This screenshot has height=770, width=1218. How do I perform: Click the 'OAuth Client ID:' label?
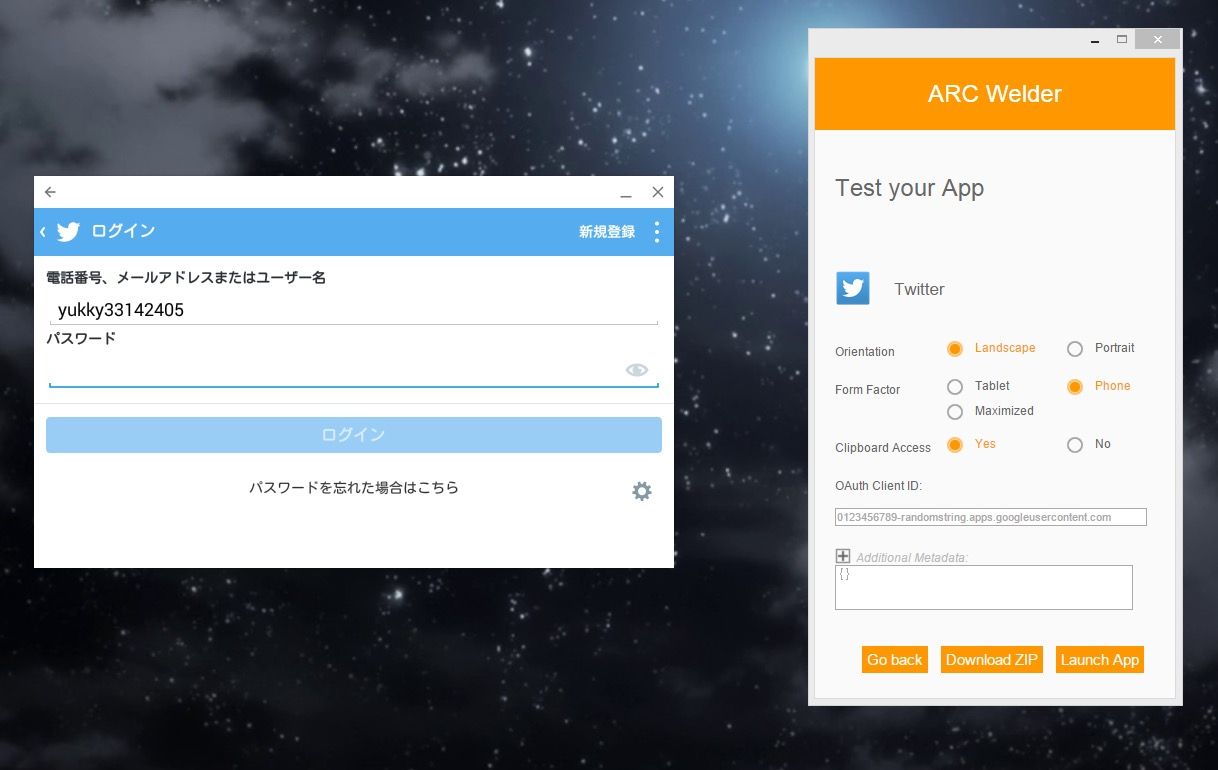tap(878, 486)
